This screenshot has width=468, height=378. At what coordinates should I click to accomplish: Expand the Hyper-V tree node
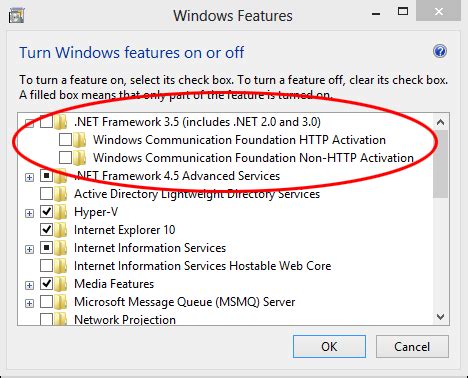29,213
